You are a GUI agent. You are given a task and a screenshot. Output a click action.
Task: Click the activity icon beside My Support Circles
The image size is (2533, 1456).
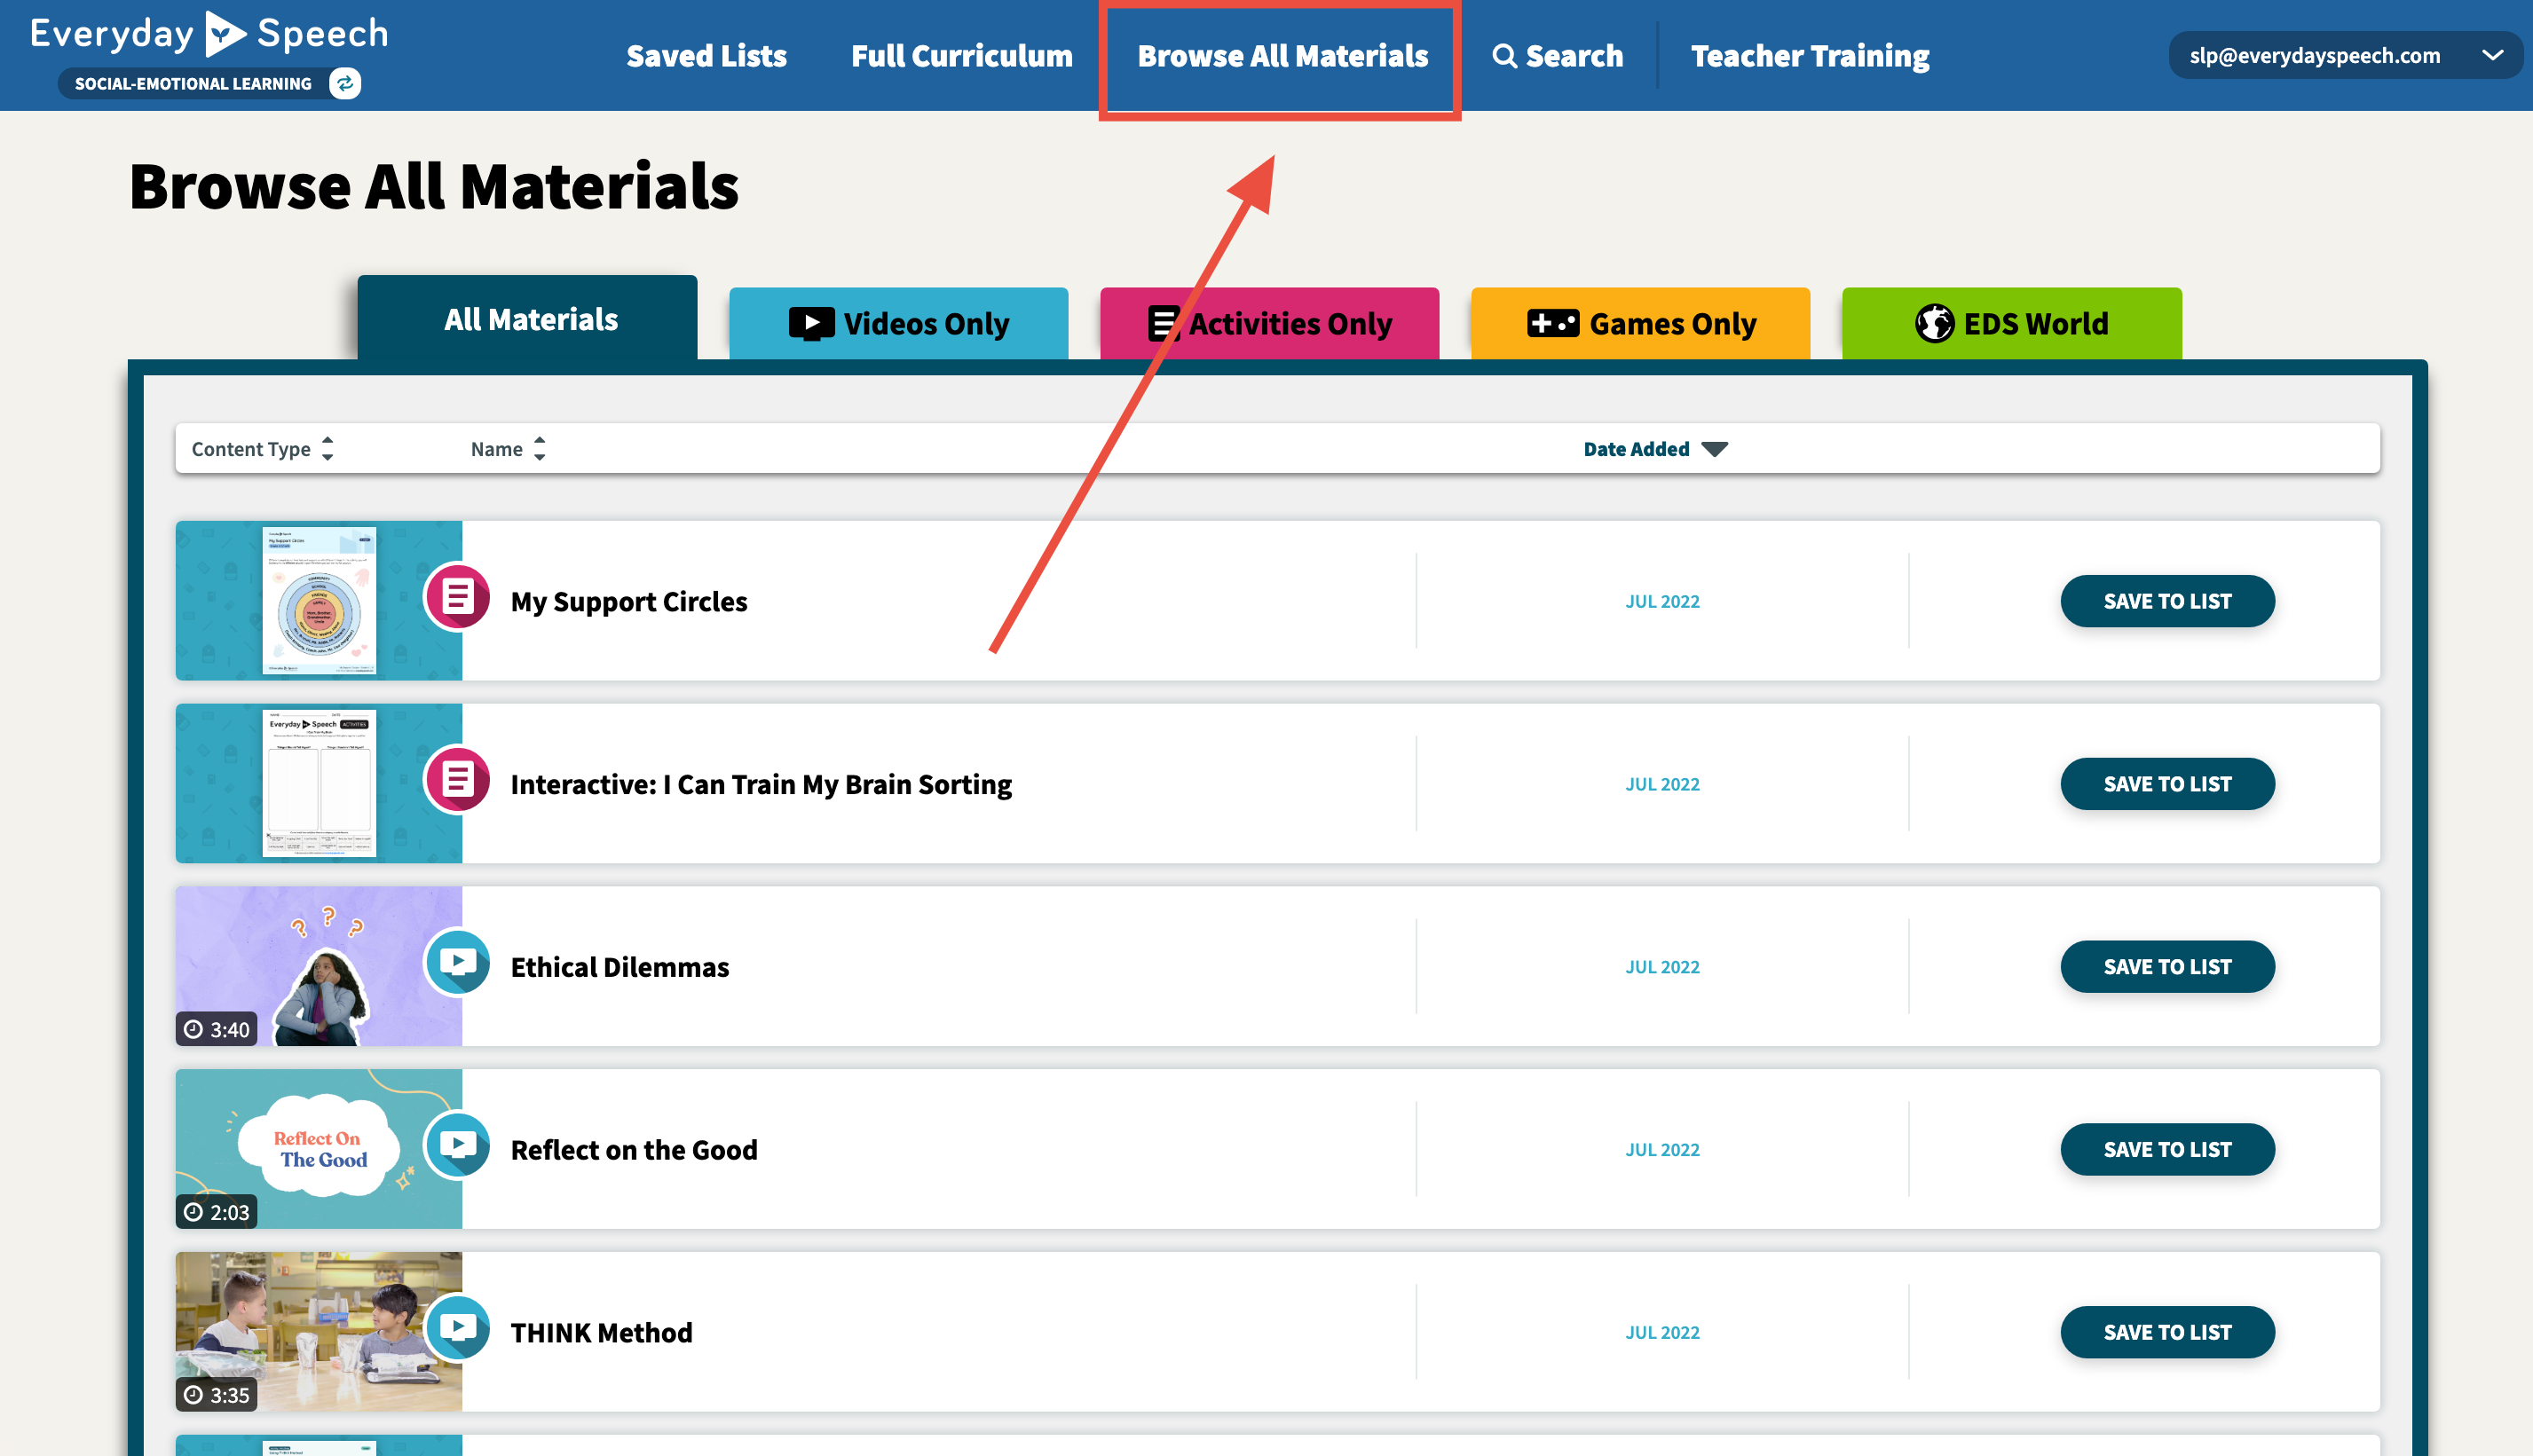point(458,598)
